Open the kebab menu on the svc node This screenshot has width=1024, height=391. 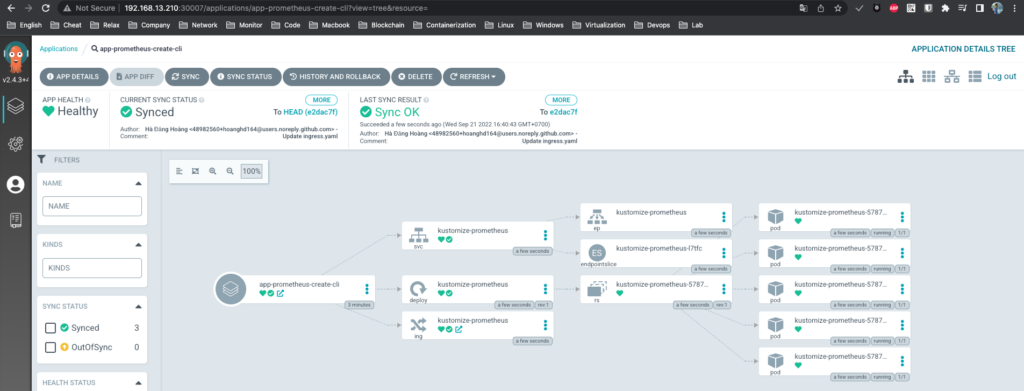pos(545,235)
